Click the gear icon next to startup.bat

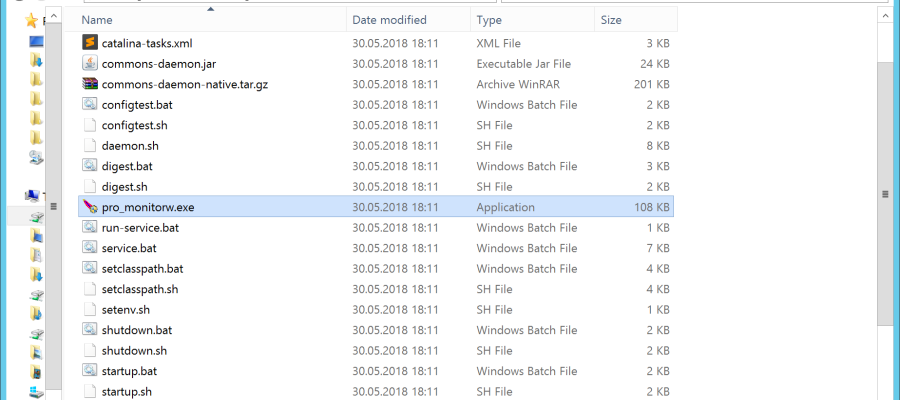(90, 371)
